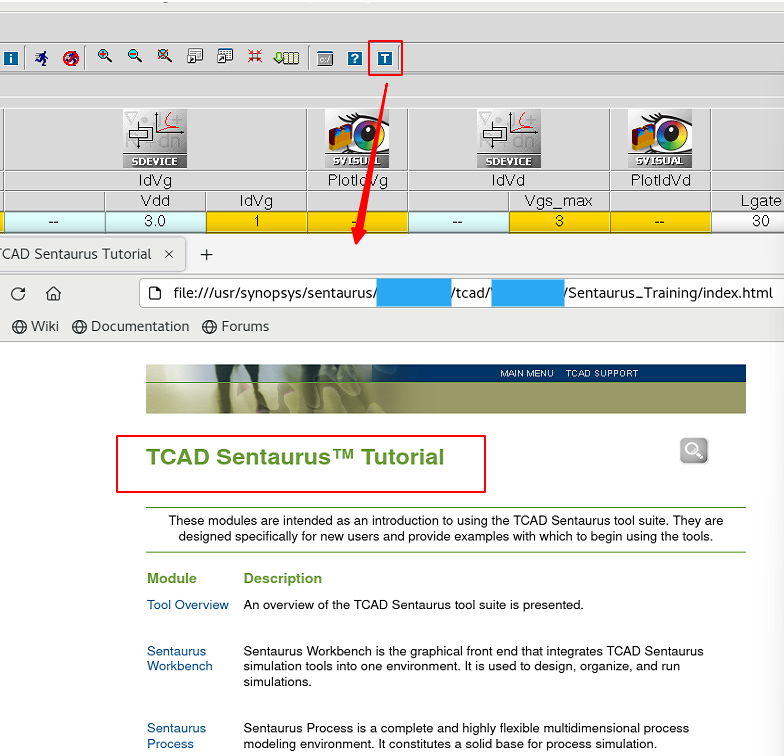Screen dimensions: 784x756
Task: Click the blue question mark help icon
Action: coord(354,58)
